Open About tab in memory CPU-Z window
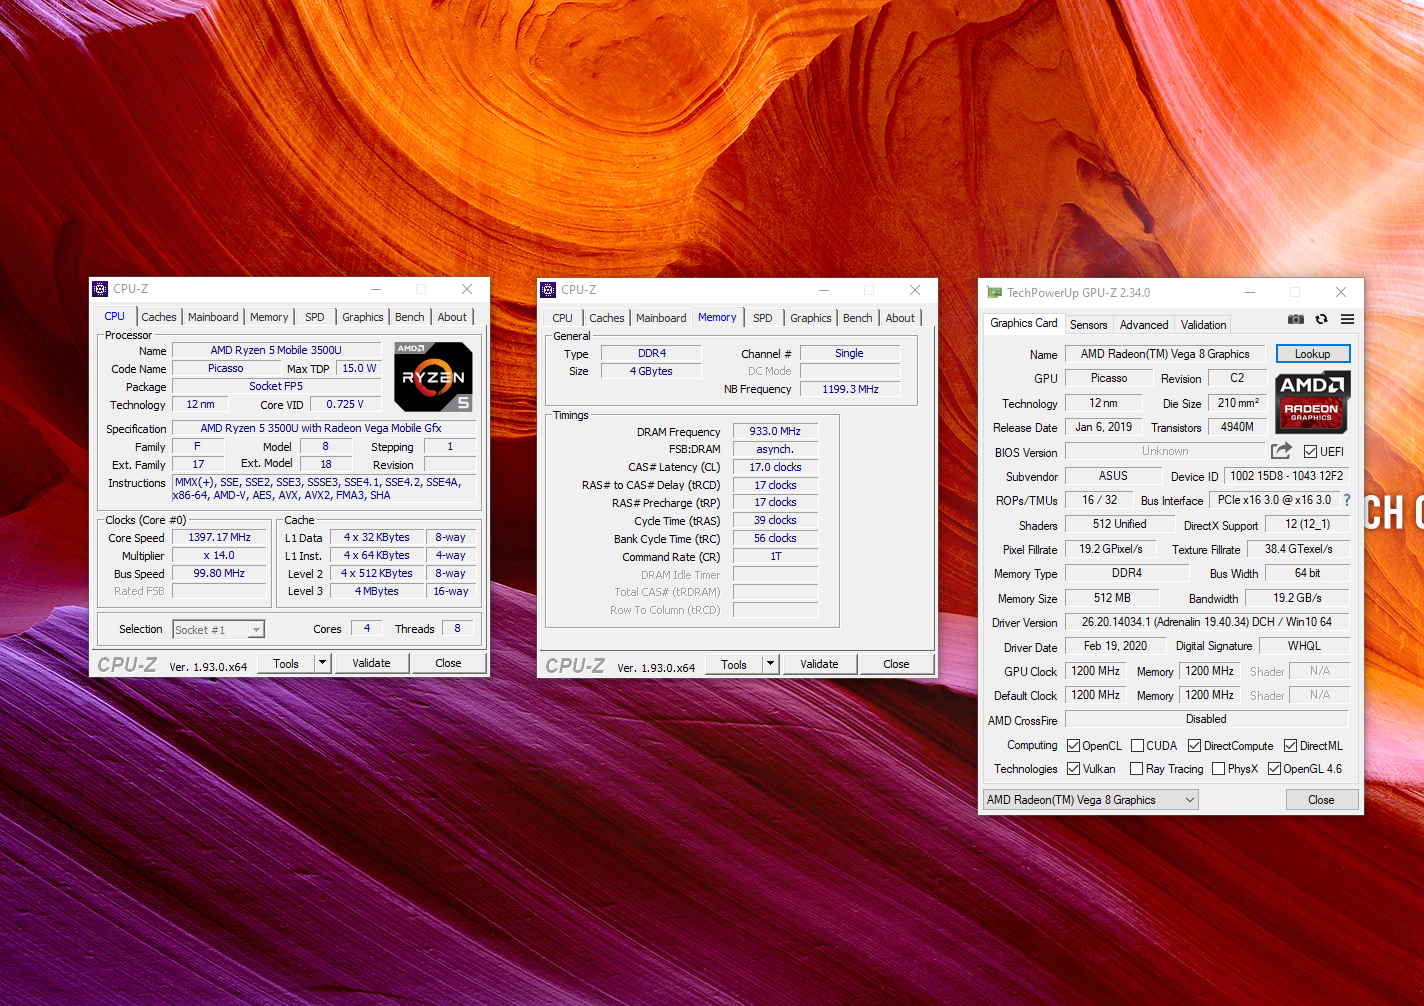The image size is (1424, 1006). coord(900,318)
